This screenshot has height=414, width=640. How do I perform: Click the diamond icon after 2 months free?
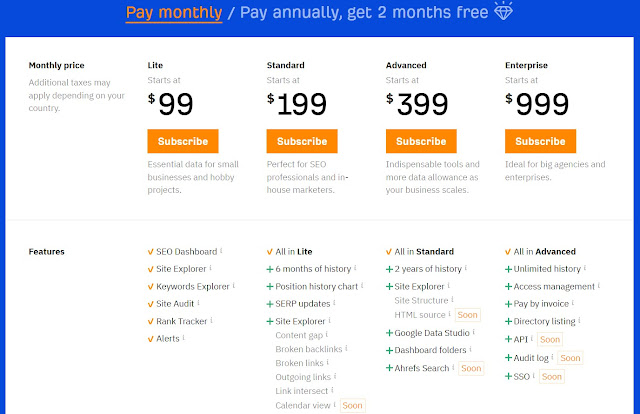pyautogui.click(x=504, y=13)
